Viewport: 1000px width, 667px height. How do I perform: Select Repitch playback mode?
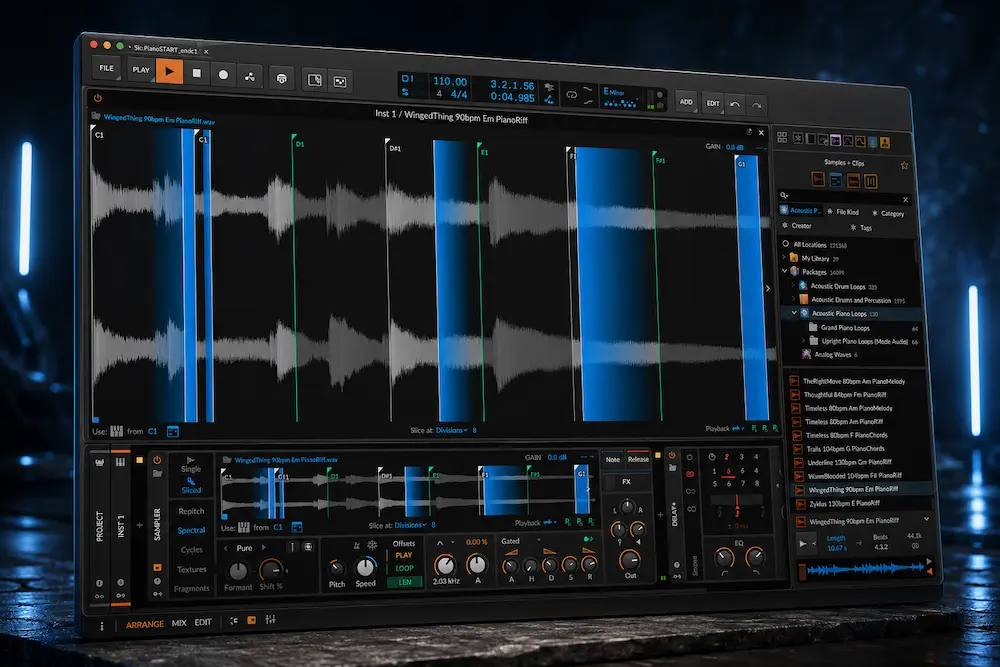(191, 511)
